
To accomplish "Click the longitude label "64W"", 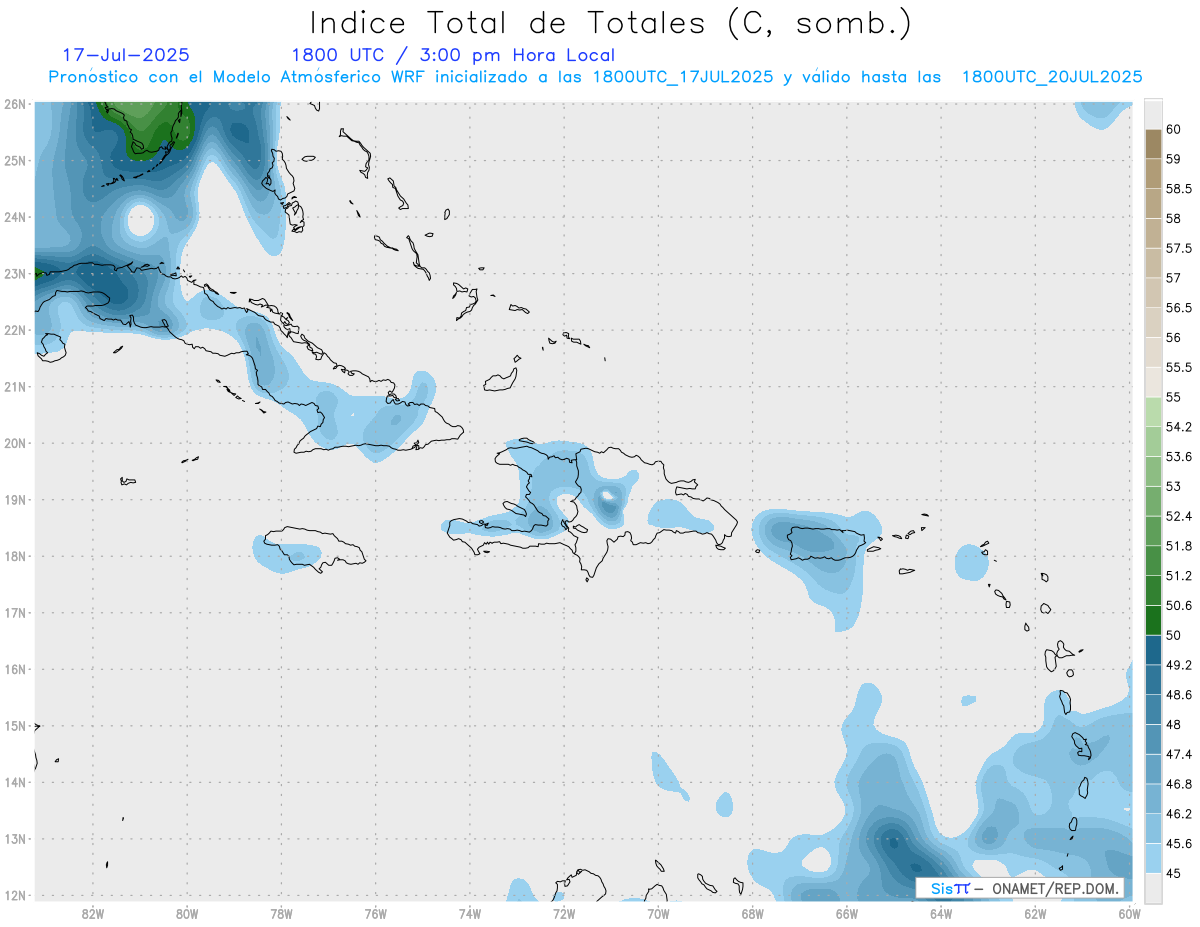I will pyautogui.click(x=941, y=913).
